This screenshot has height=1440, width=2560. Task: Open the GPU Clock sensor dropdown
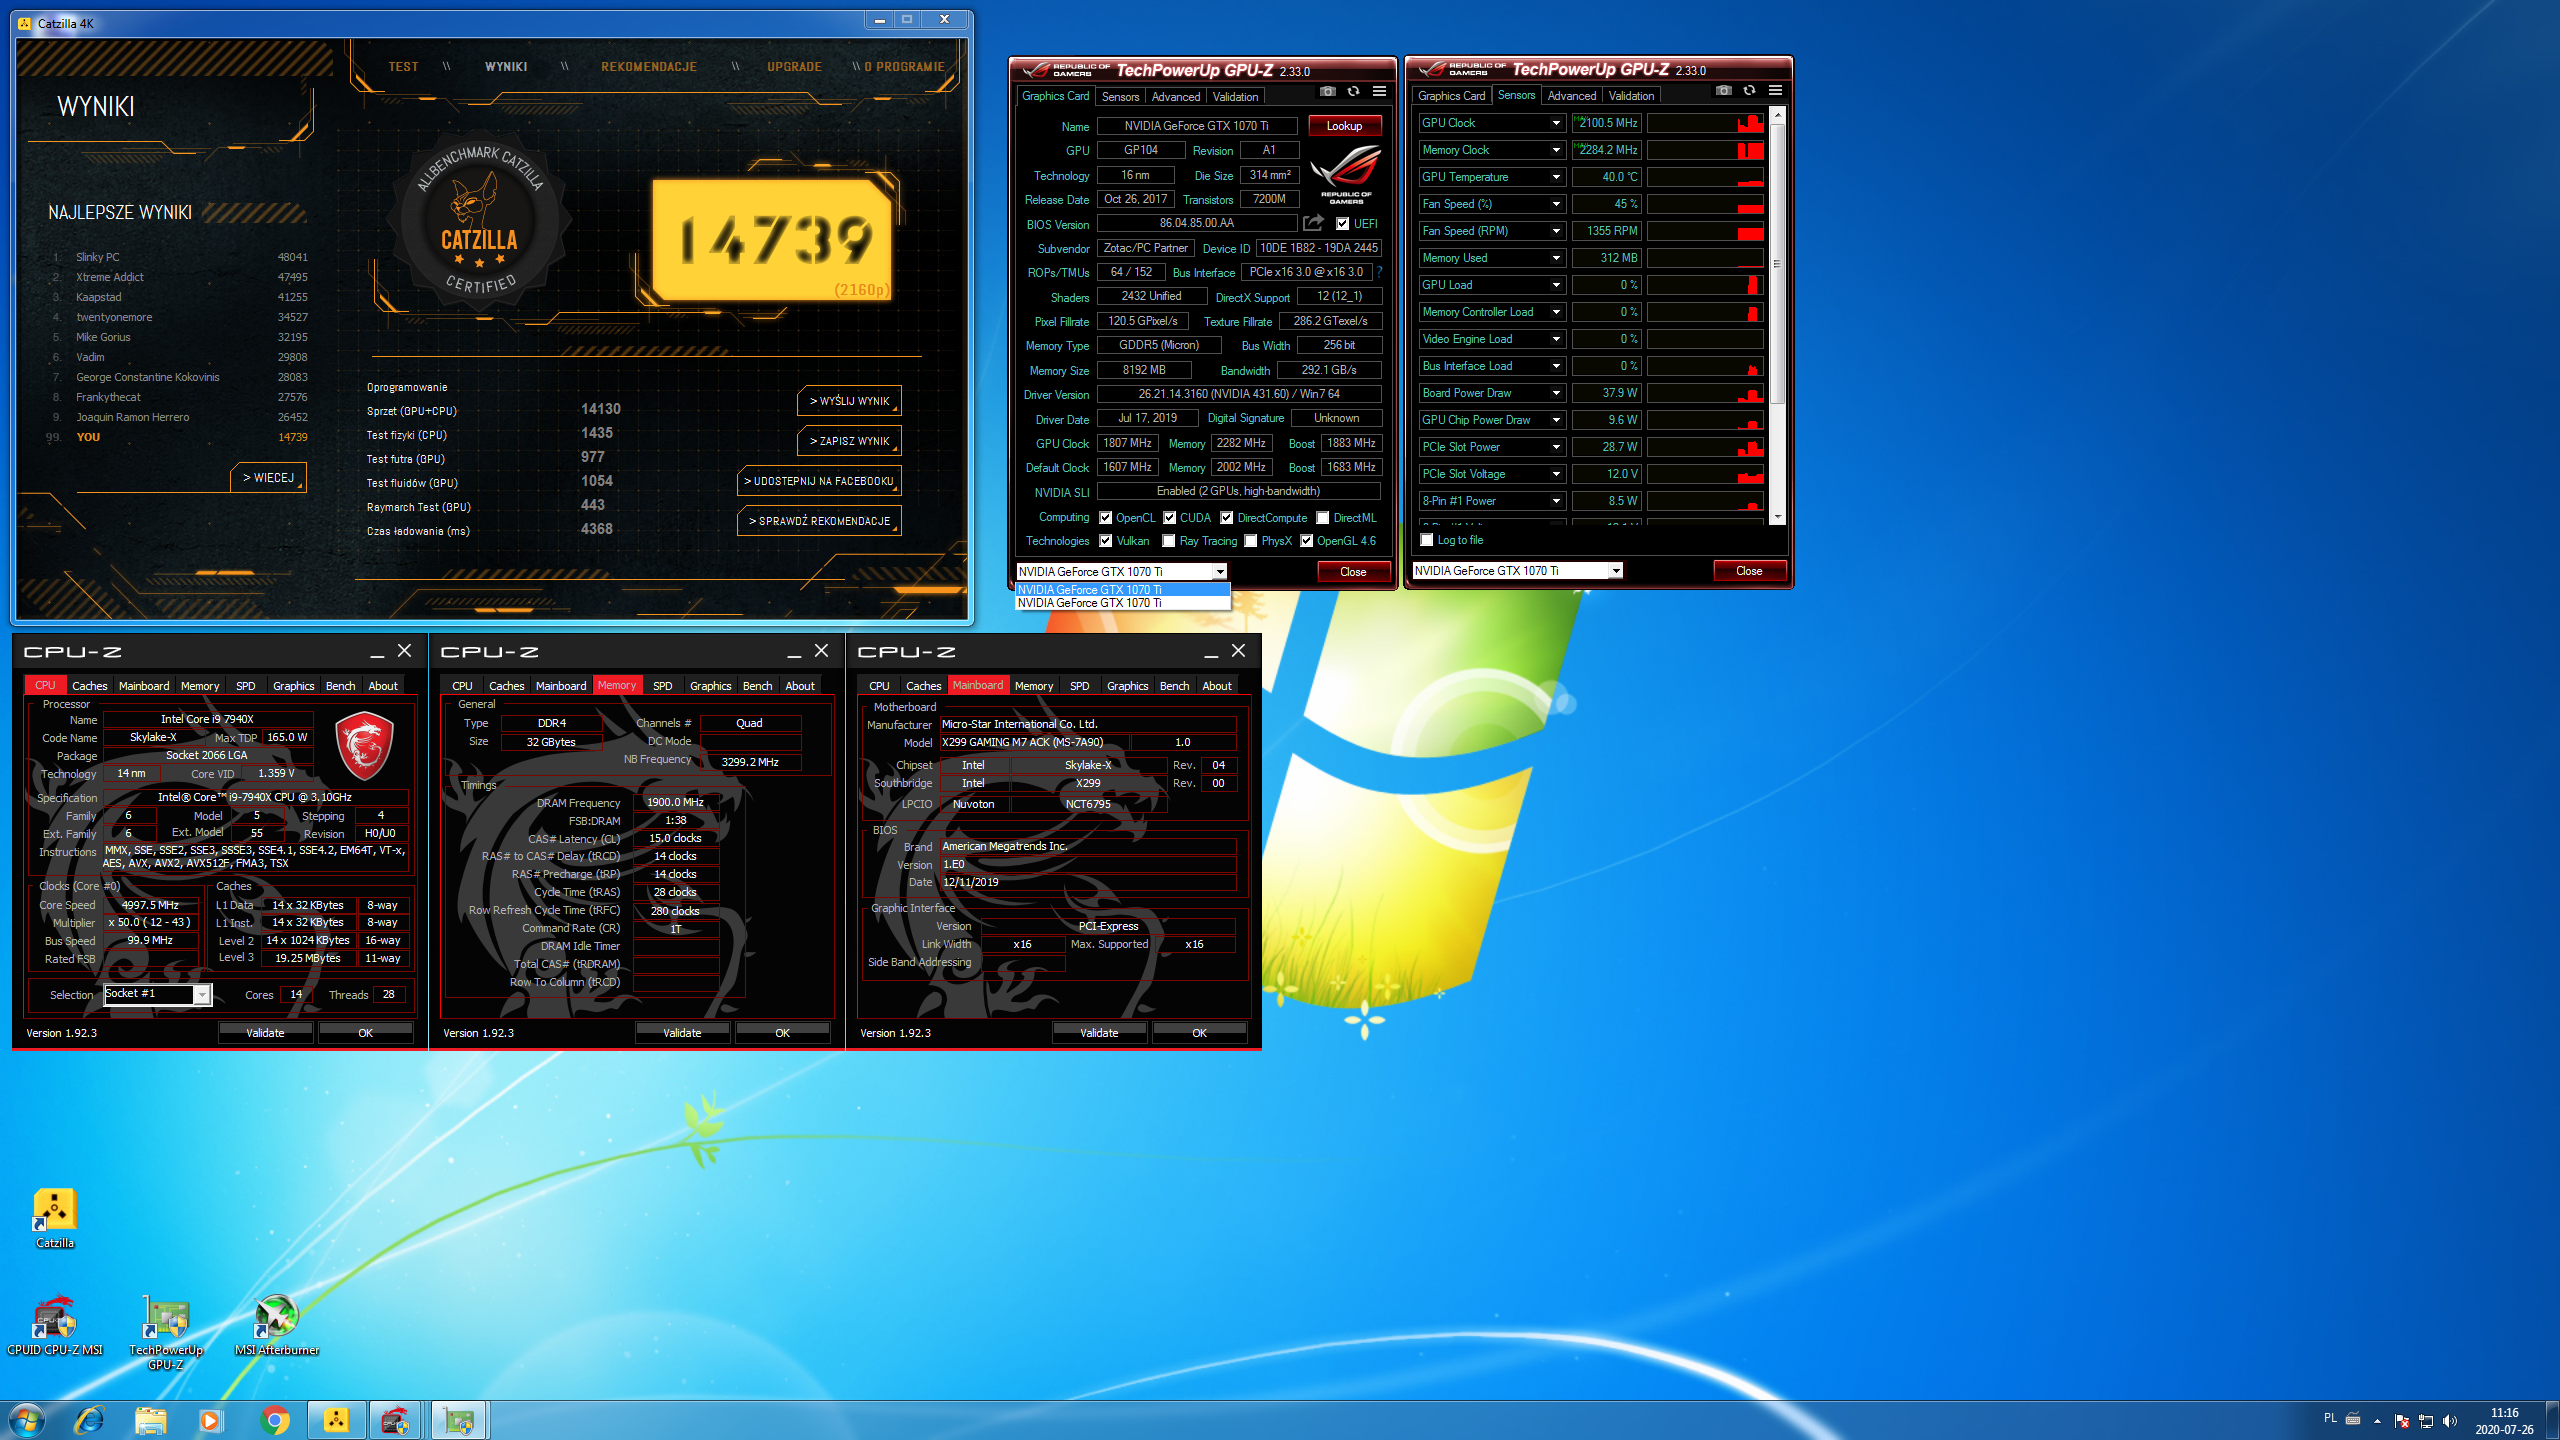(x=1556, y=123)
